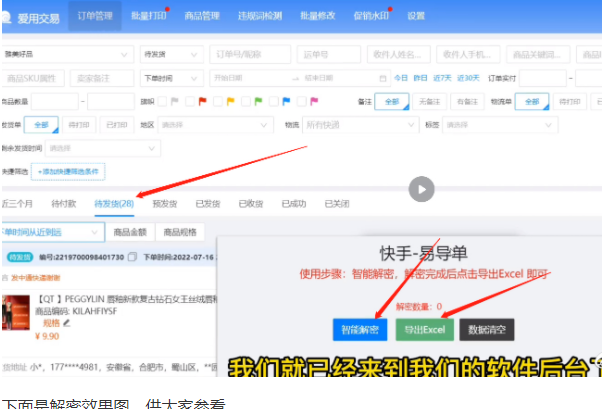Click the dark 数据清空 button
This screenshot has width=602, height=409.
pos(487,330)
